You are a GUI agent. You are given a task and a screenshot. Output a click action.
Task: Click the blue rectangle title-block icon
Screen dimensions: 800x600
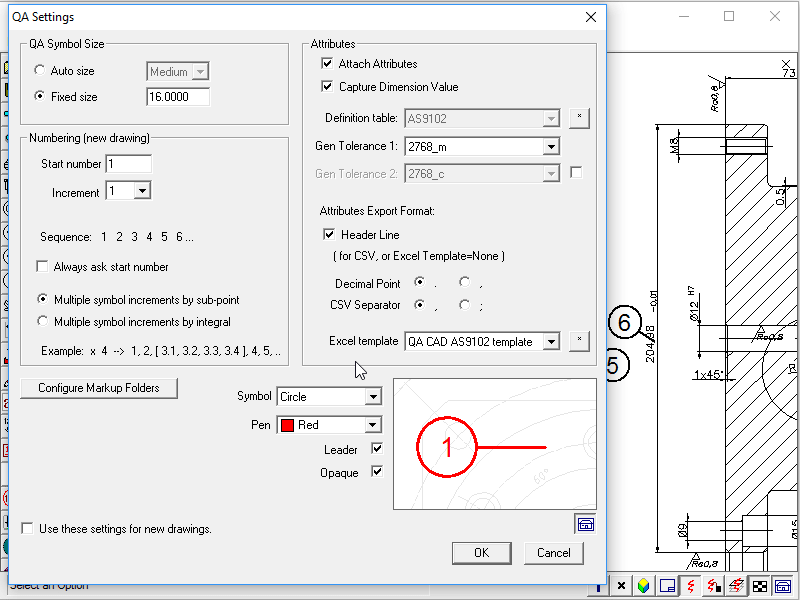click(x=667, y=586)
